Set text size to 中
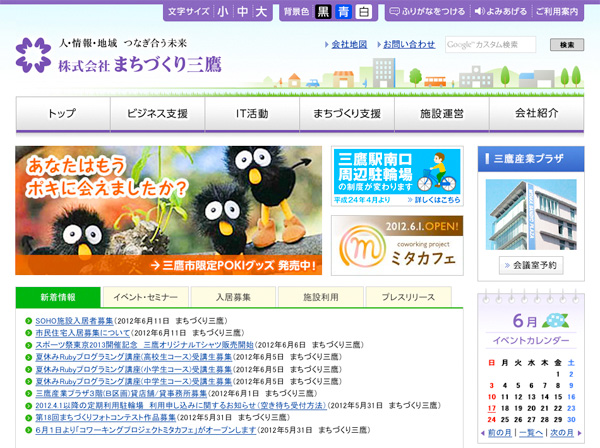 pyautogui.click(x=240, y=12)
